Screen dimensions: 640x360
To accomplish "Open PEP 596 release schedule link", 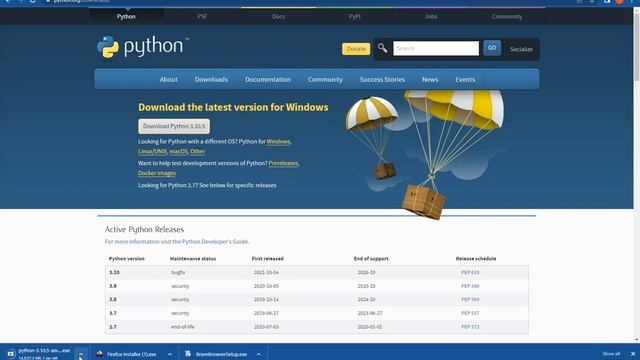I will (x=470, y=286).
